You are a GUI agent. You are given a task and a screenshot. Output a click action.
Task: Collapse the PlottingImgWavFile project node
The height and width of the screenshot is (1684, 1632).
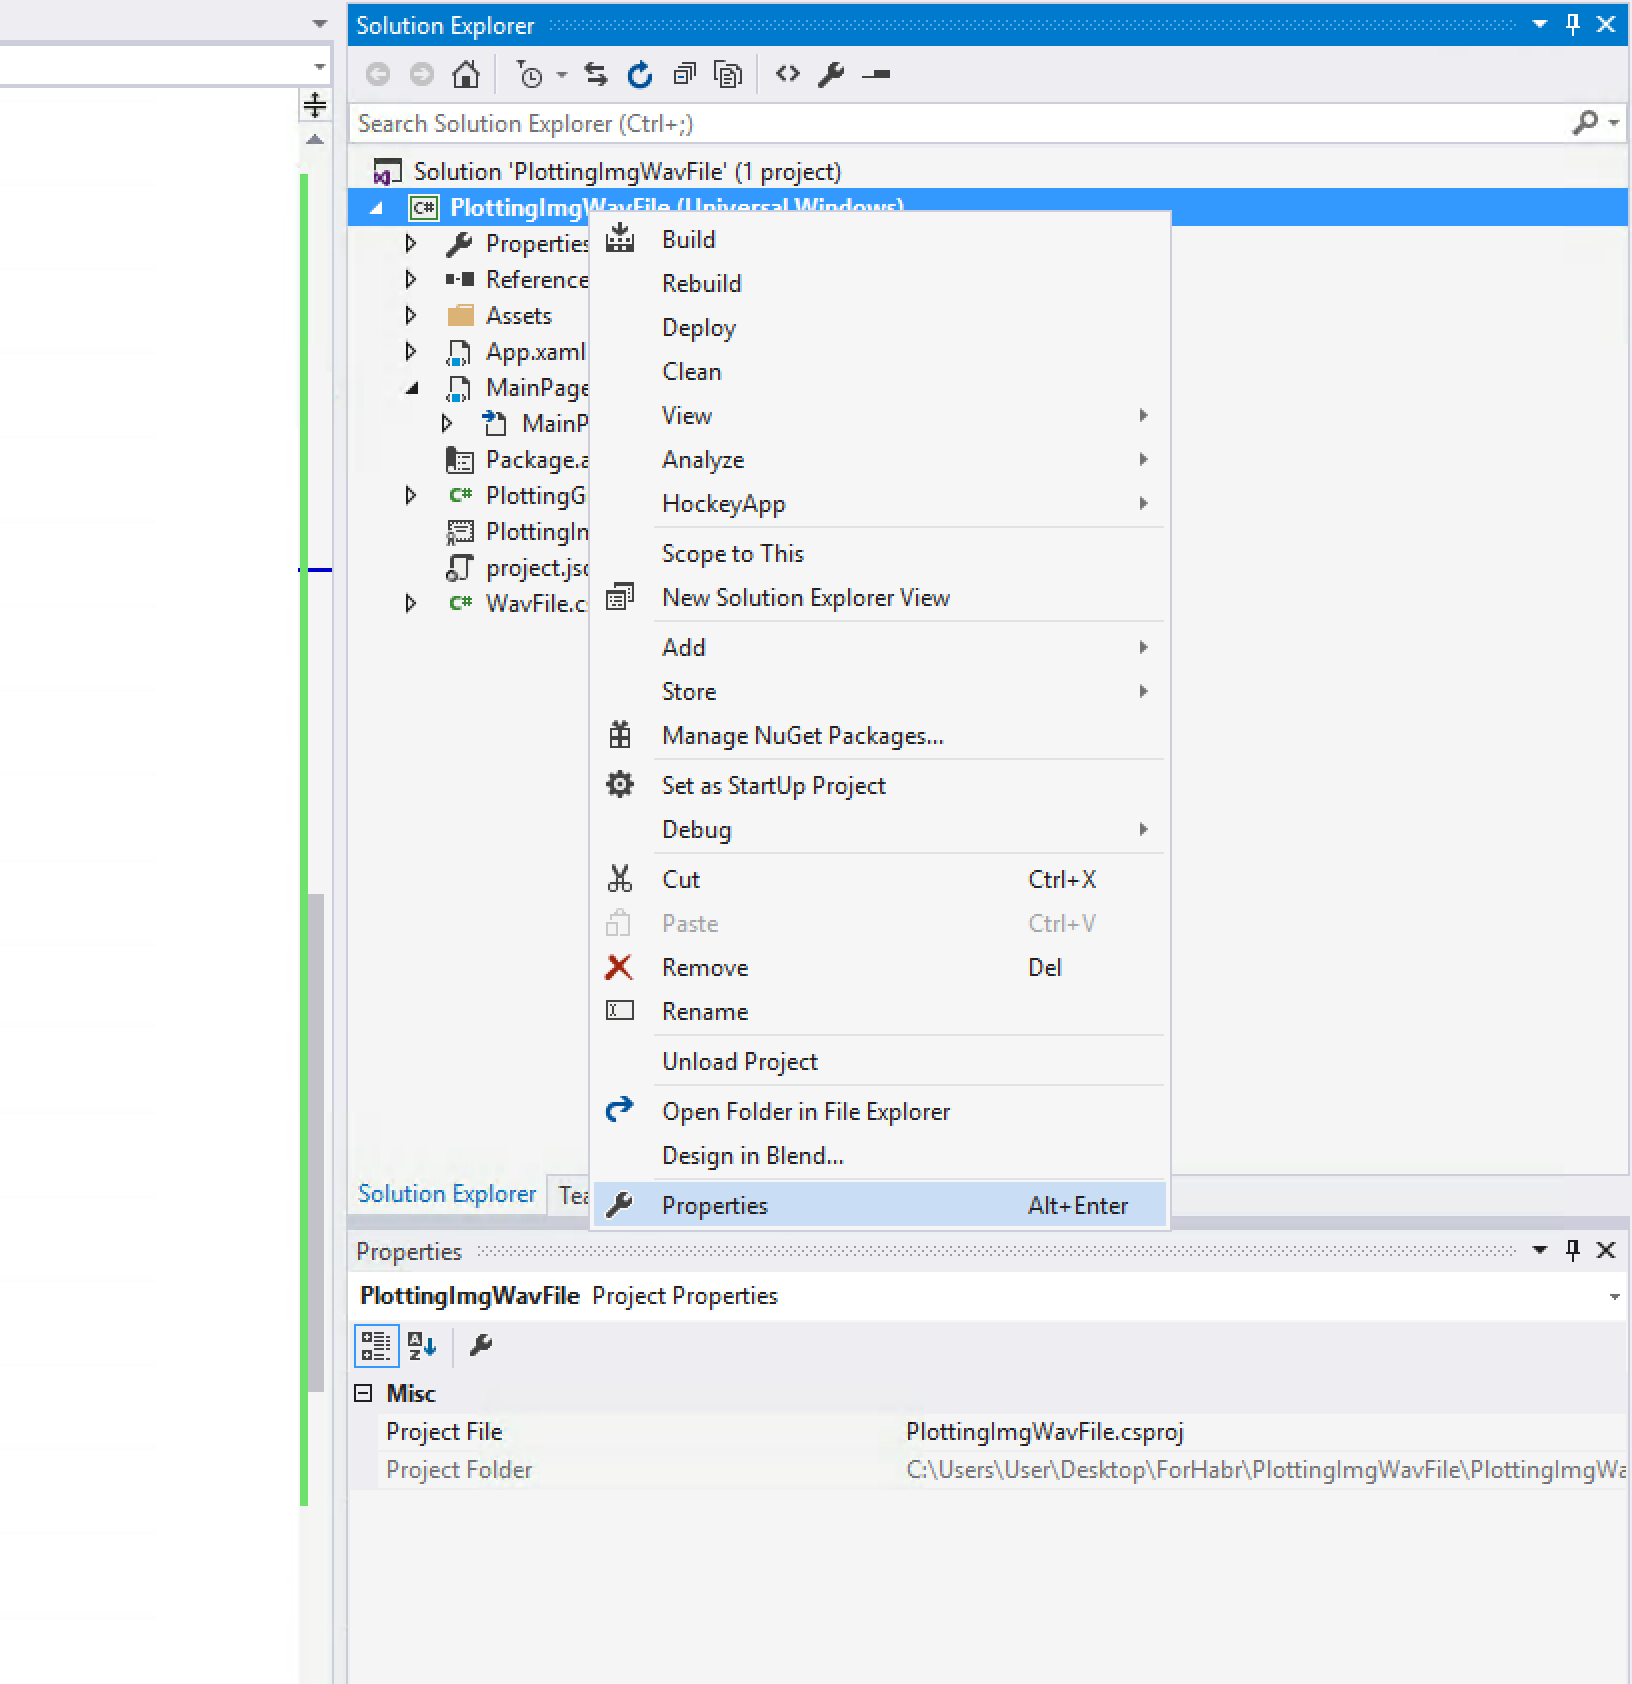coord(376,208)
